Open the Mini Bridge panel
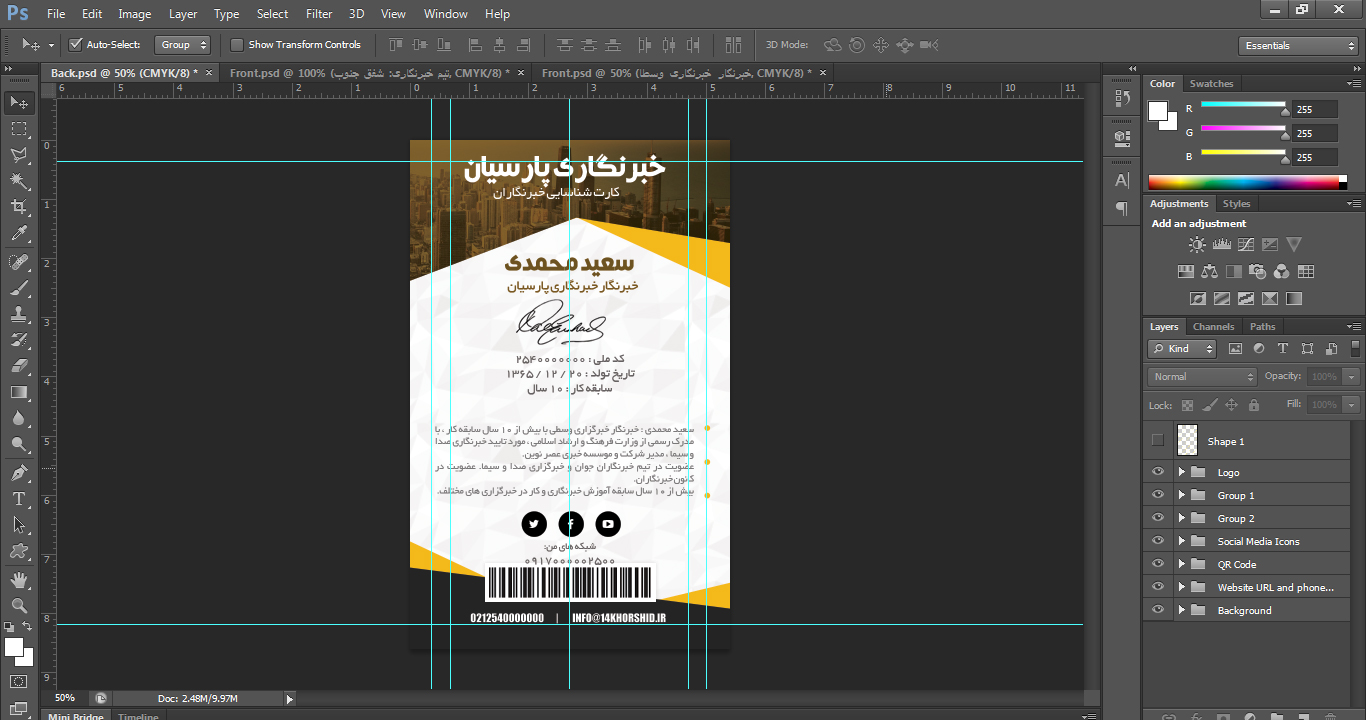Image resolution: width=1366 pixels, height=720 pixels. point(75,715)
